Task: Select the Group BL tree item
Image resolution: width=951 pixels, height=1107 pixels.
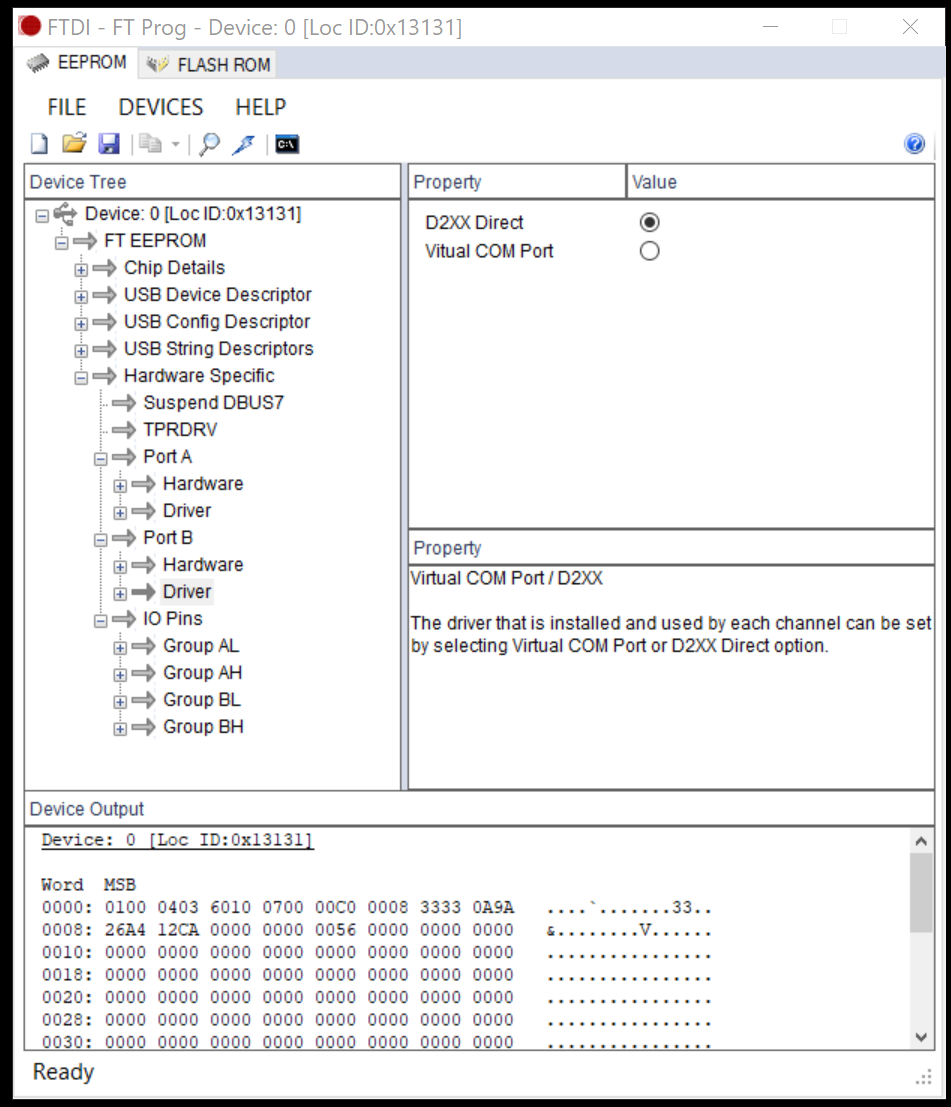Action: 201,699
